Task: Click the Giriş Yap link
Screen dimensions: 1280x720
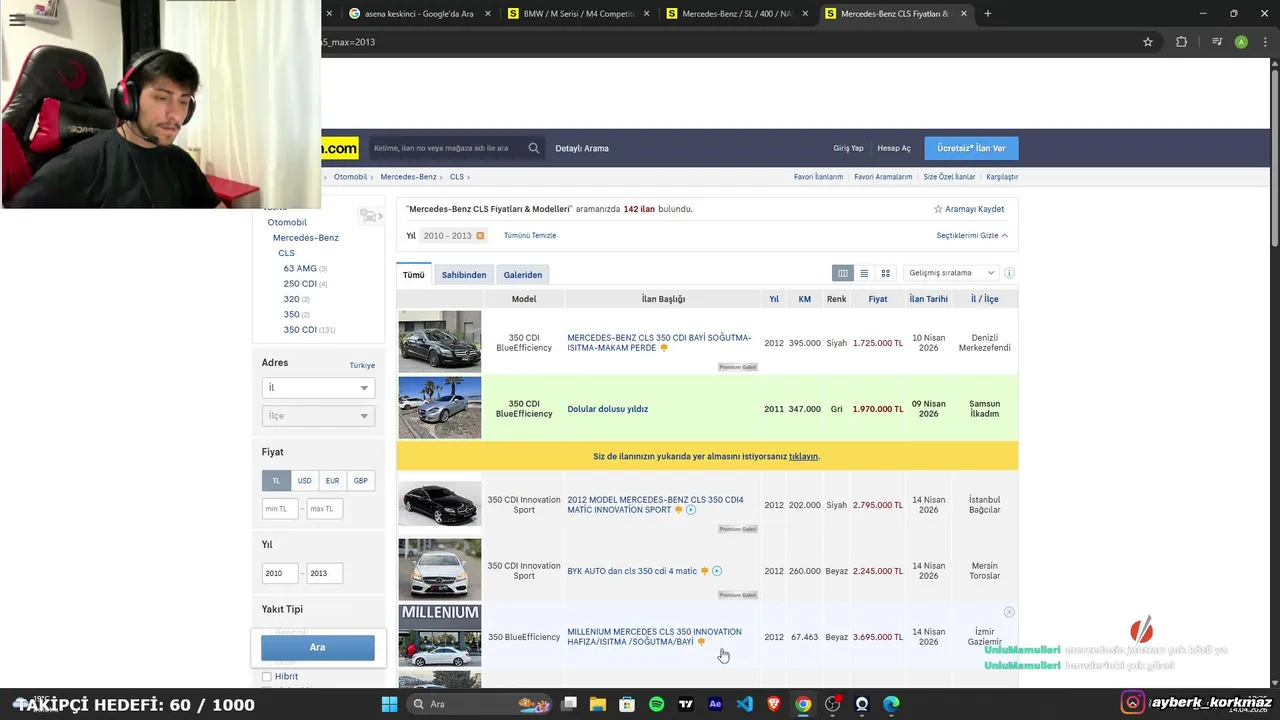Action: (x=848, y=148)
